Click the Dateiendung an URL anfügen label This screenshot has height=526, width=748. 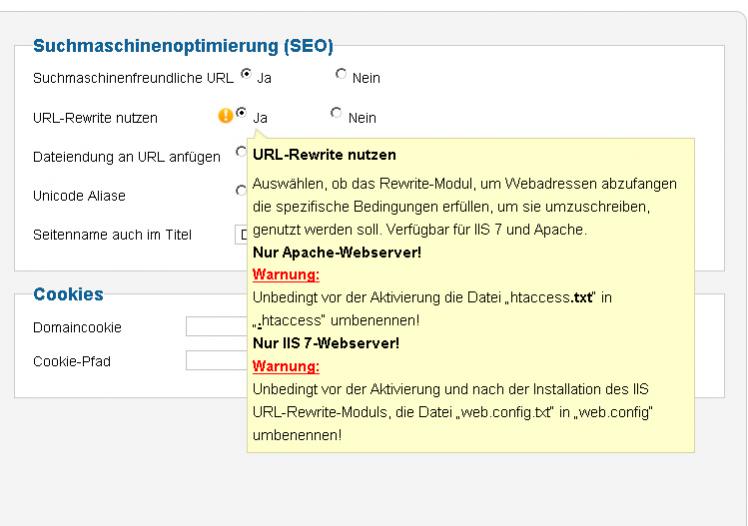click(x=126, y=157)
